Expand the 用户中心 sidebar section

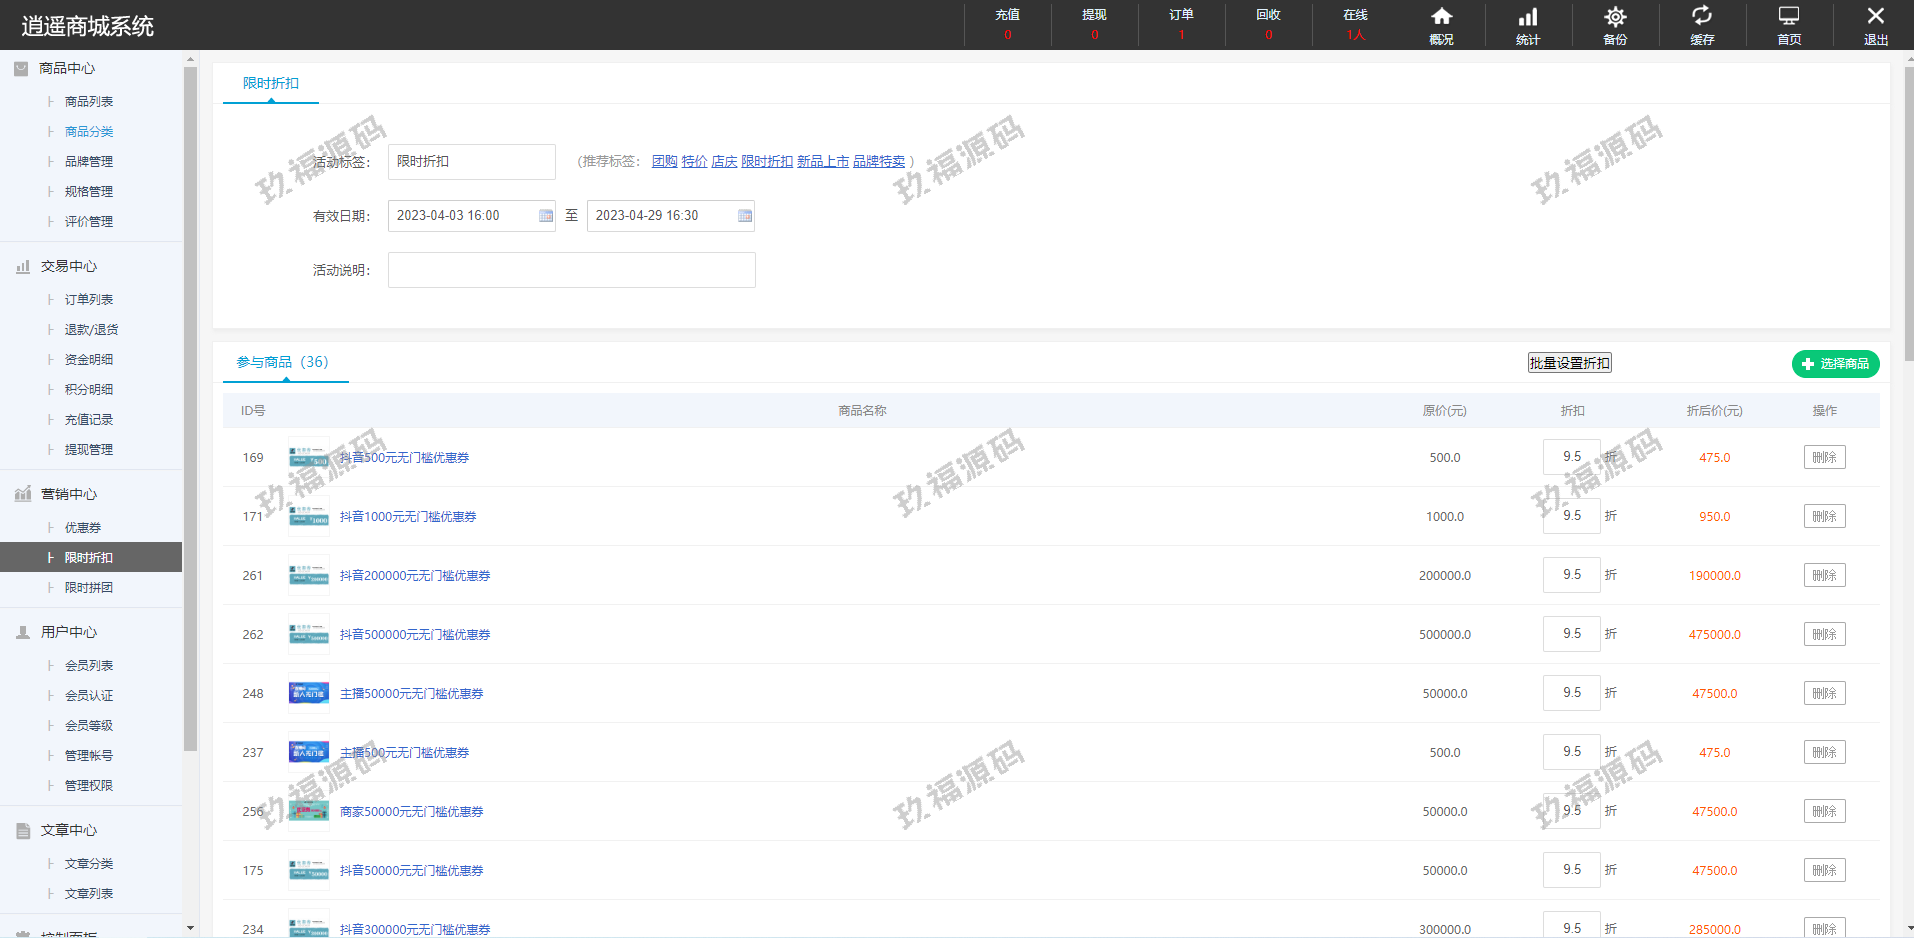pos(69,632)
